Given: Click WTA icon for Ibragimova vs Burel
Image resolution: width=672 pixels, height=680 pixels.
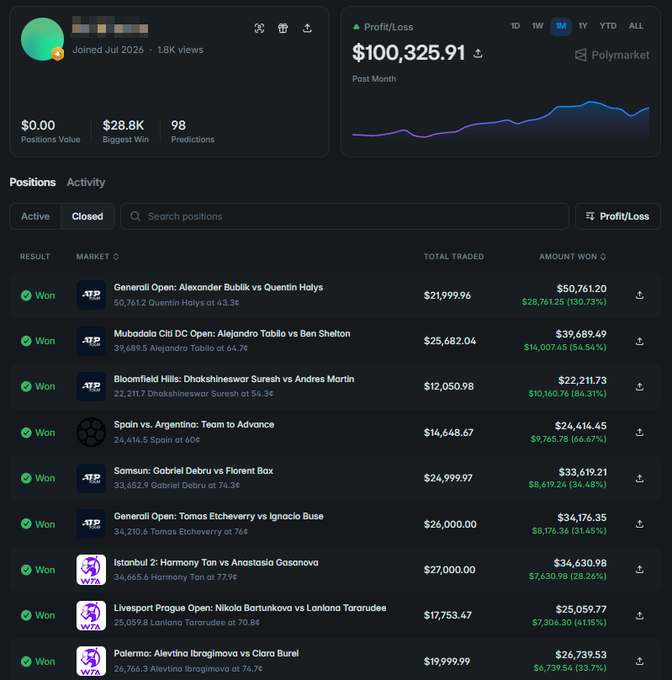Looking at the screenshot, I should point(91,661).
